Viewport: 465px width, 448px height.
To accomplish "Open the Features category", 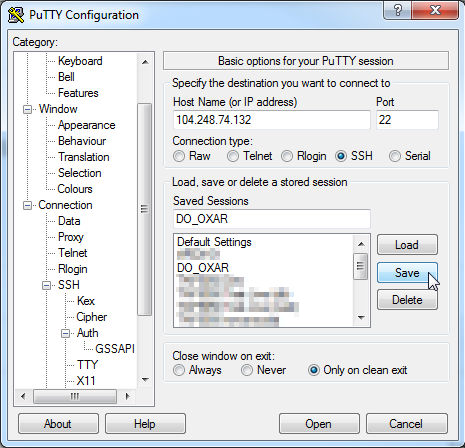I will [78, 93].
